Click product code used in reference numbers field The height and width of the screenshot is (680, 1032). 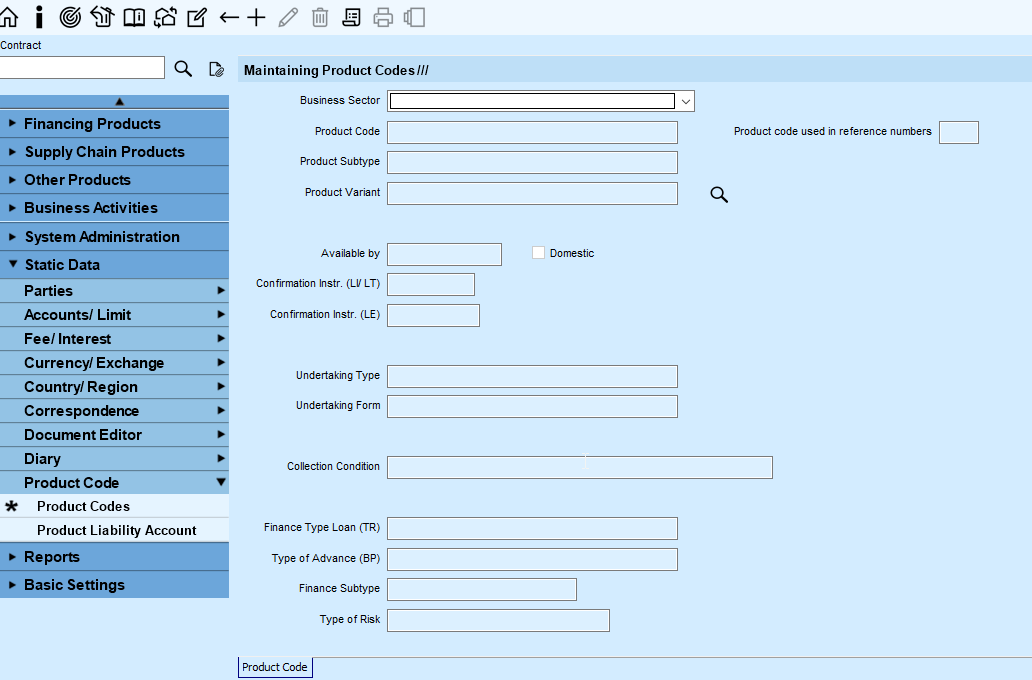click(x=958, y=132)
